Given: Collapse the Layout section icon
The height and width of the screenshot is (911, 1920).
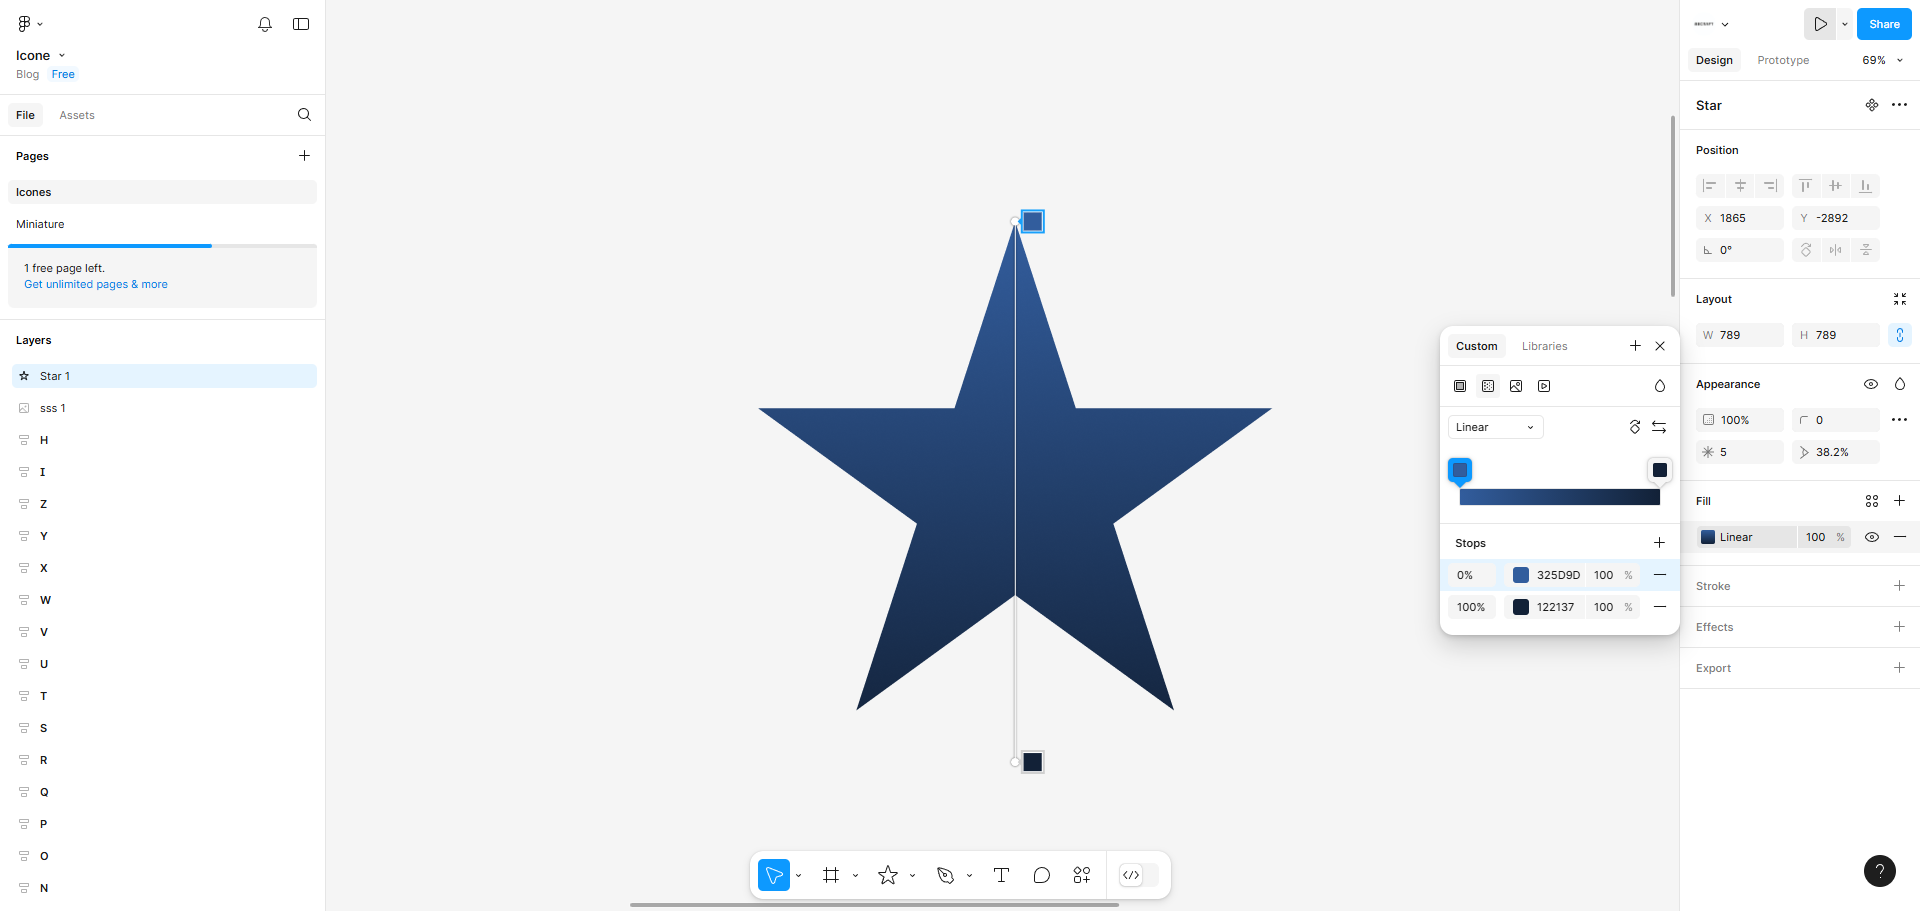Looking at the screenshot, I should (x=1900, y=299).
